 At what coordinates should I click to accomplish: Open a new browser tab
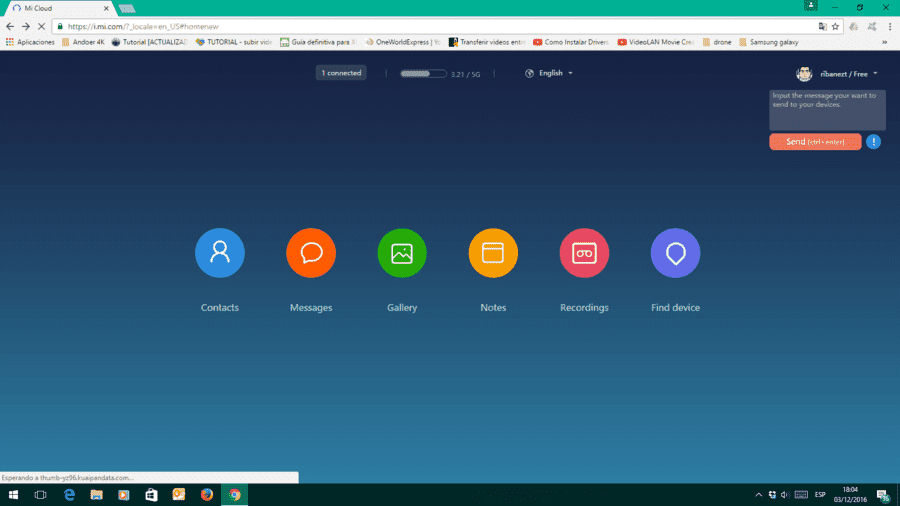(127, 9)
